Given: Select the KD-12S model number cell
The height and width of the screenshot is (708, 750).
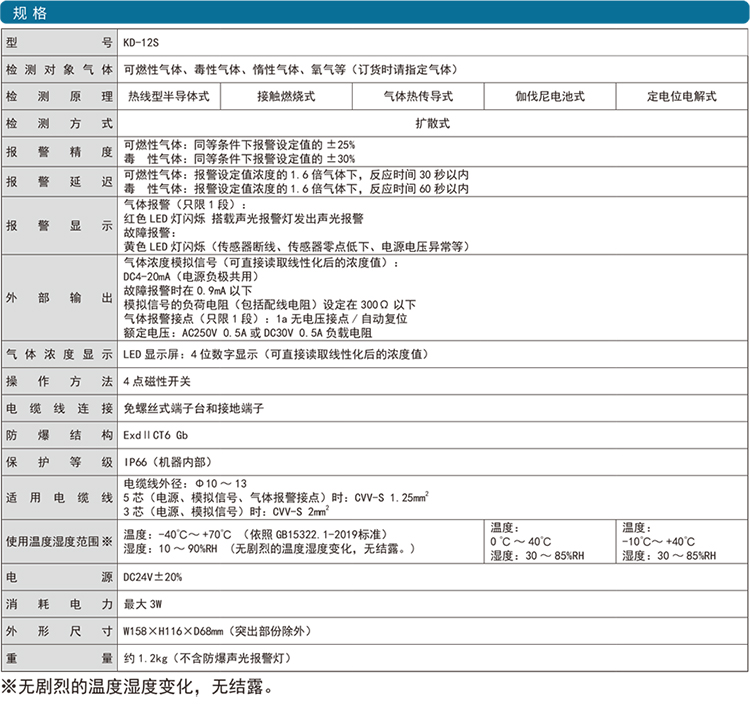Looking at the screenshot, I should coord(141,44).
